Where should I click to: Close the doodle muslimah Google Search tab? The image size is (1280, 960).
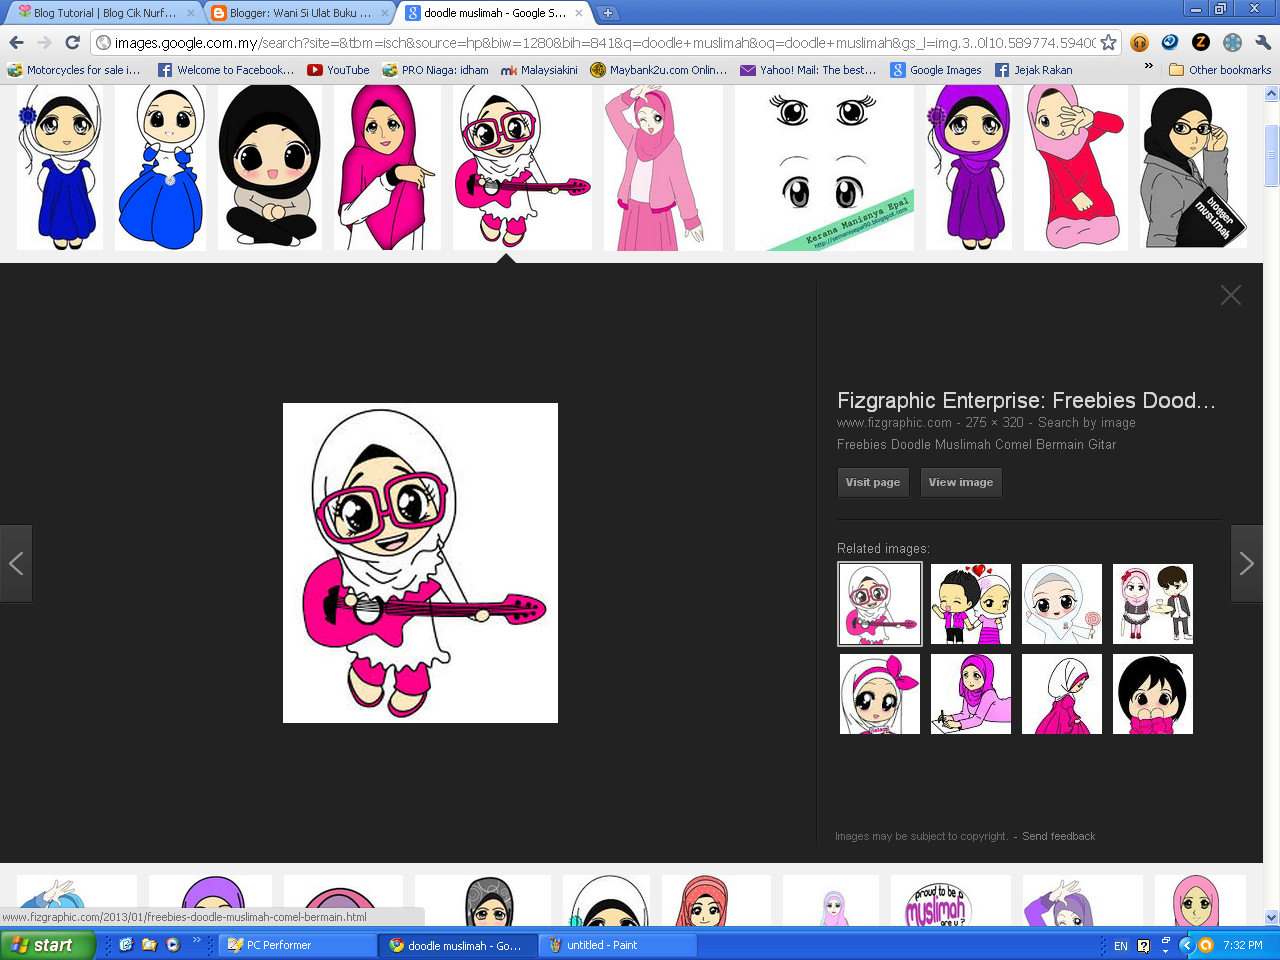pos(578,13)
